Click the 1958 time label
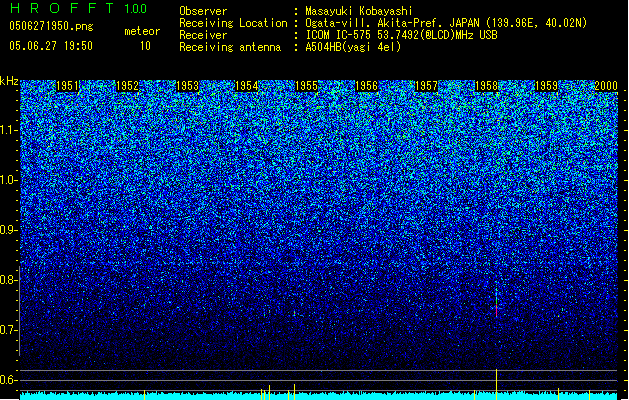The height and width of the screenshot is (400, 629). pos(486,86)
